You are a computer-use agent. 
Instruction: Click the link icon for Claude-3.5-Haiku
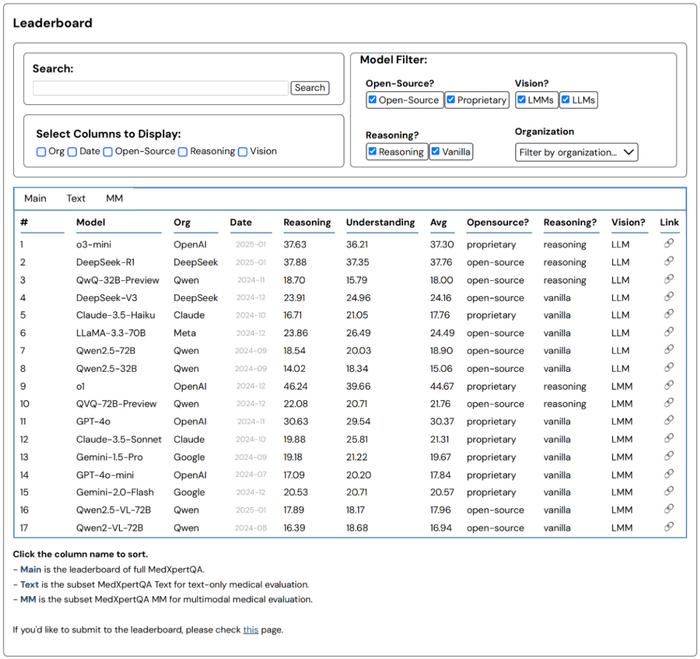(669, 314)
